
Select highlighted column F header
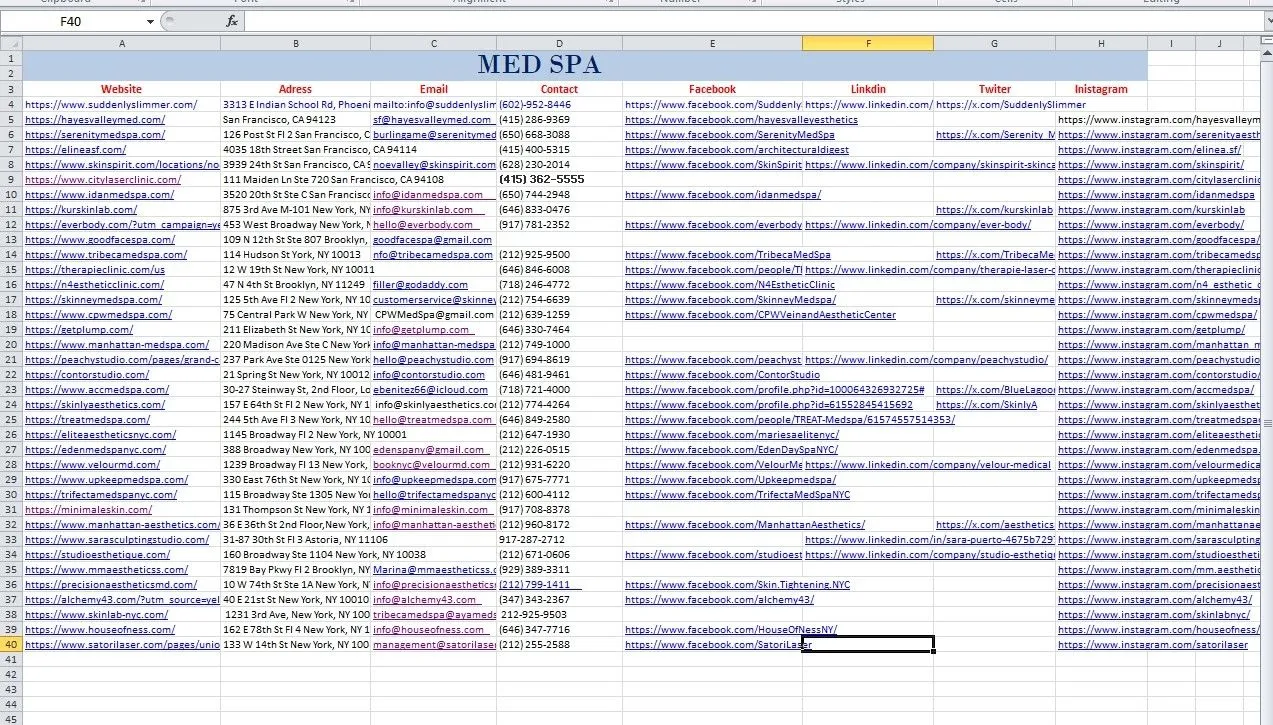868,43
